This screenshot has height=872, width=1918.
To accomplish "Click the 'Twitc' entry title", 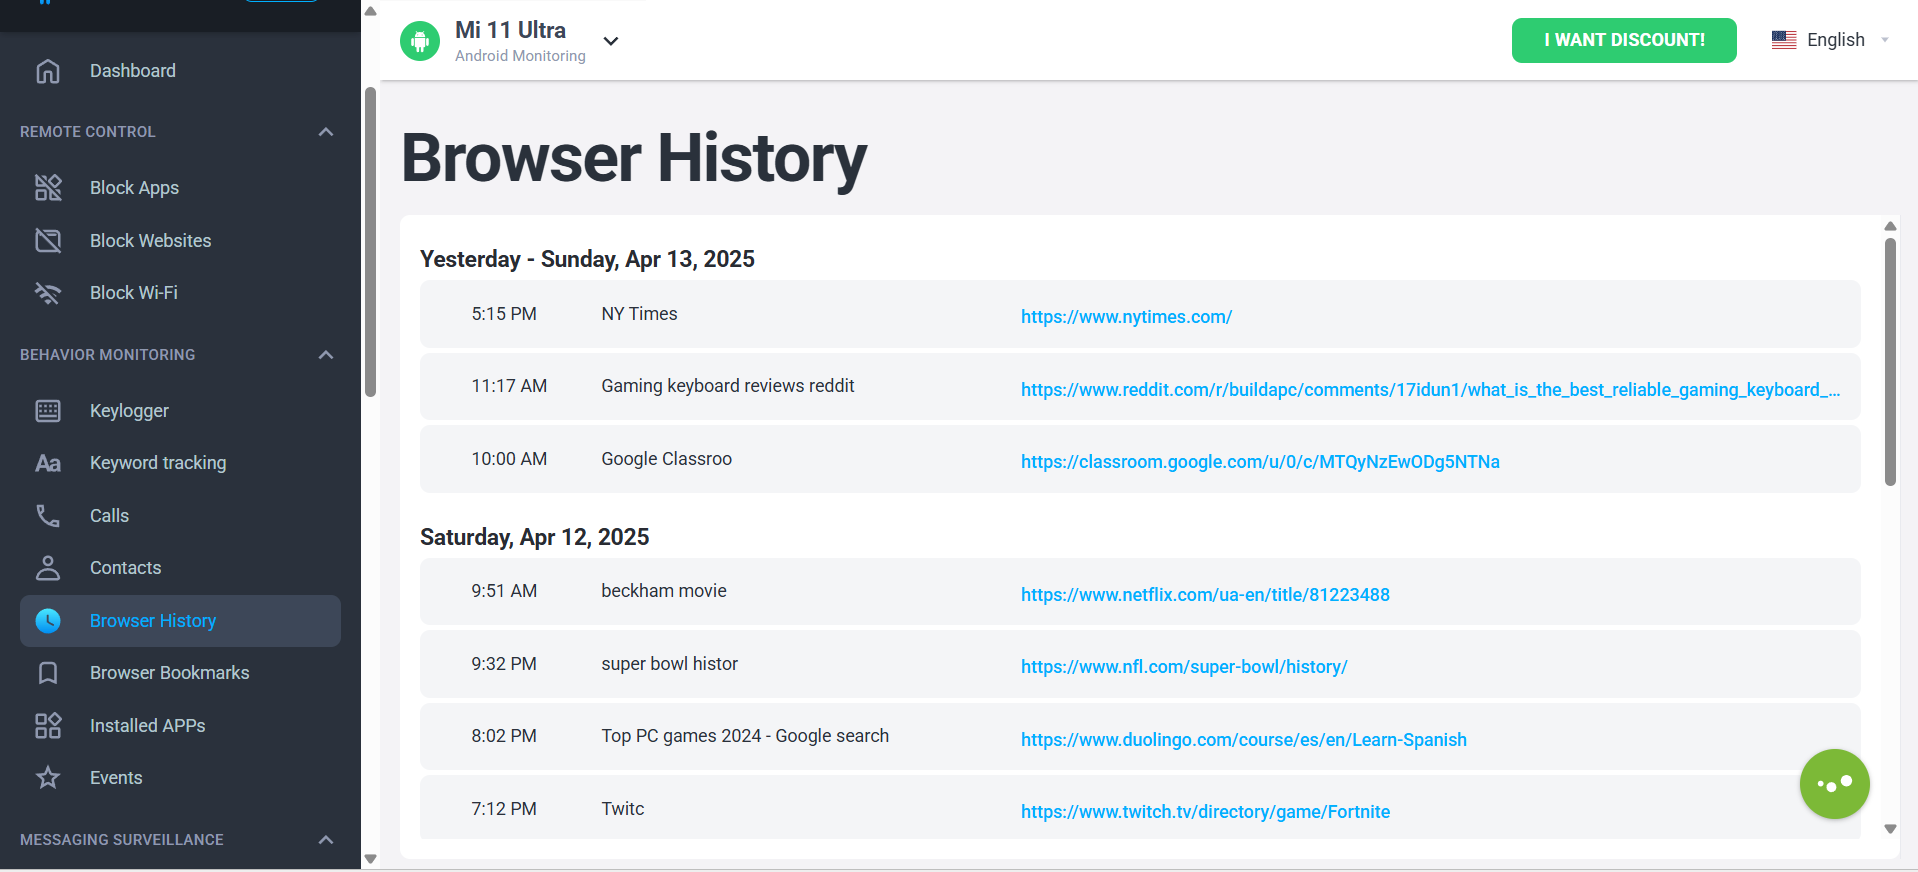I will tap(622, 809).
